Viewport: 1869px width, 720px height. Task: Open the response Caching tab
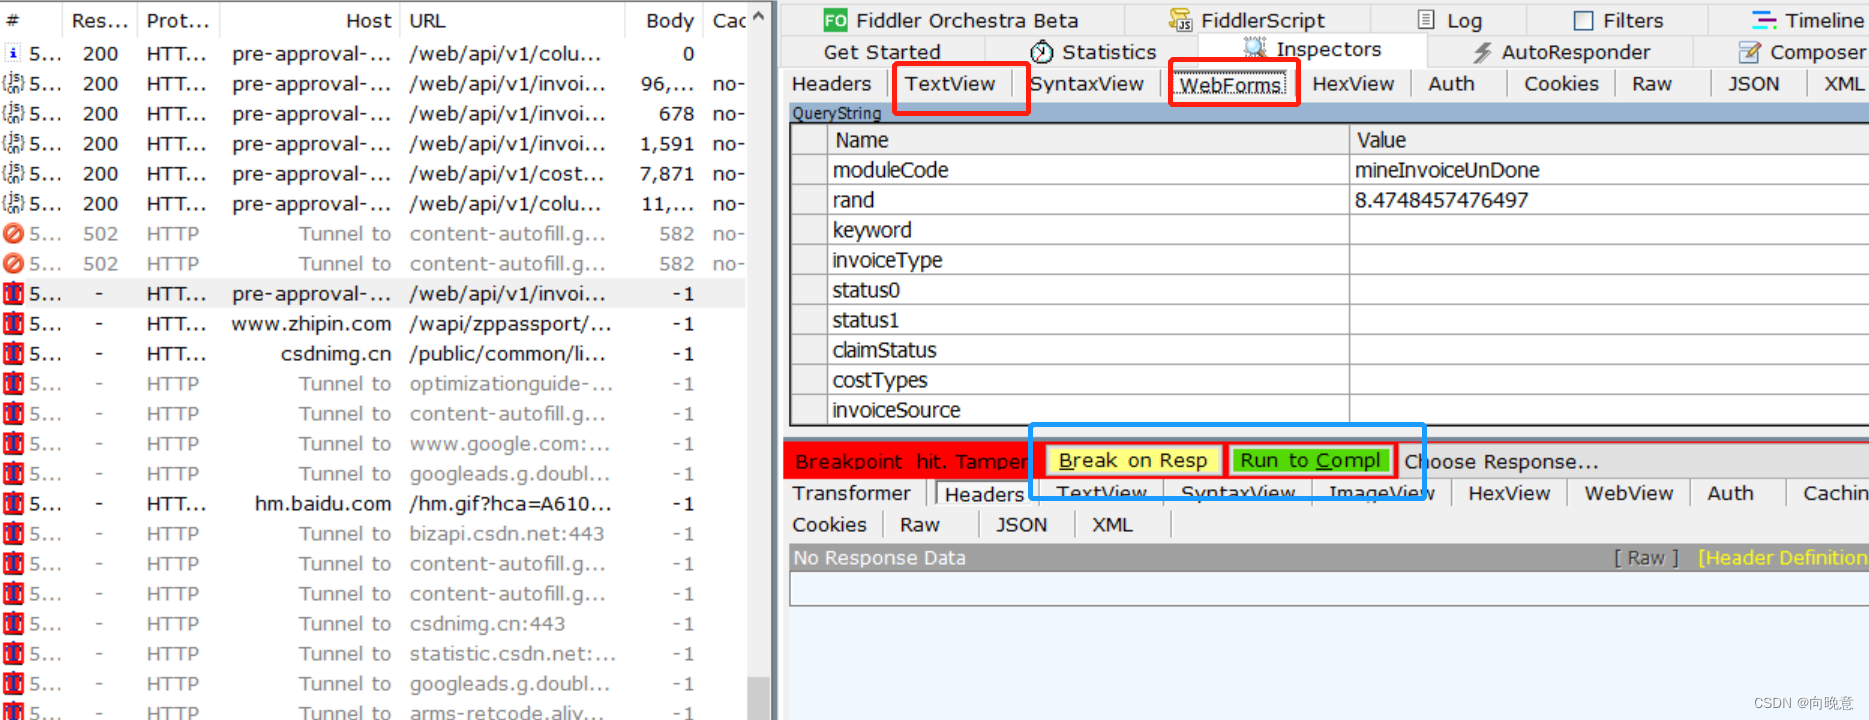pos(1834,493)
